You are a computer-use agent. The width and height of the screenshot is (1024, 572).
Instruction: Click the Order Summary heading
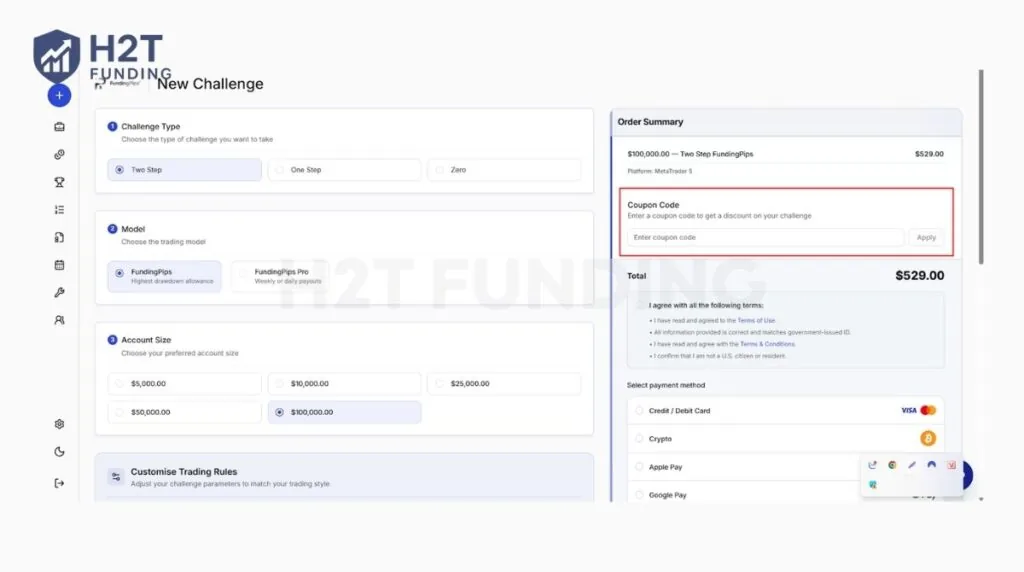point(650,122)
